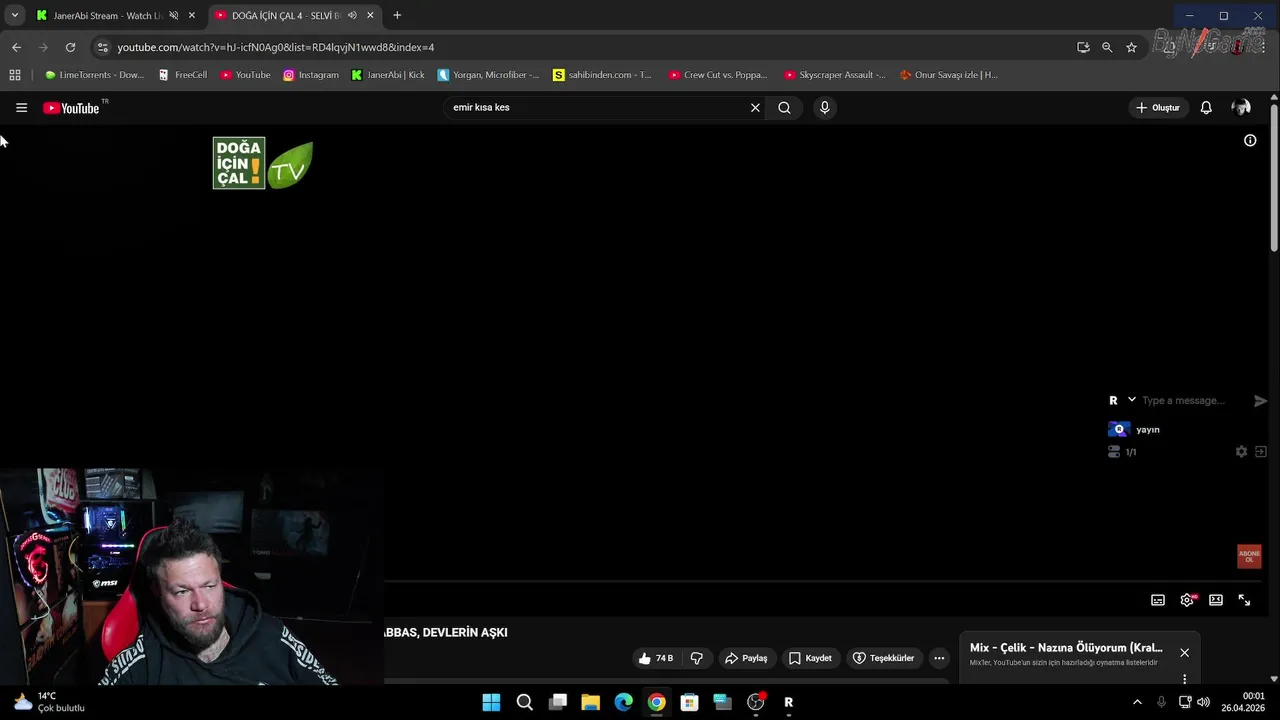
Task: Expand the chat identity dropdown chevron
Action: coord(1132,399)
